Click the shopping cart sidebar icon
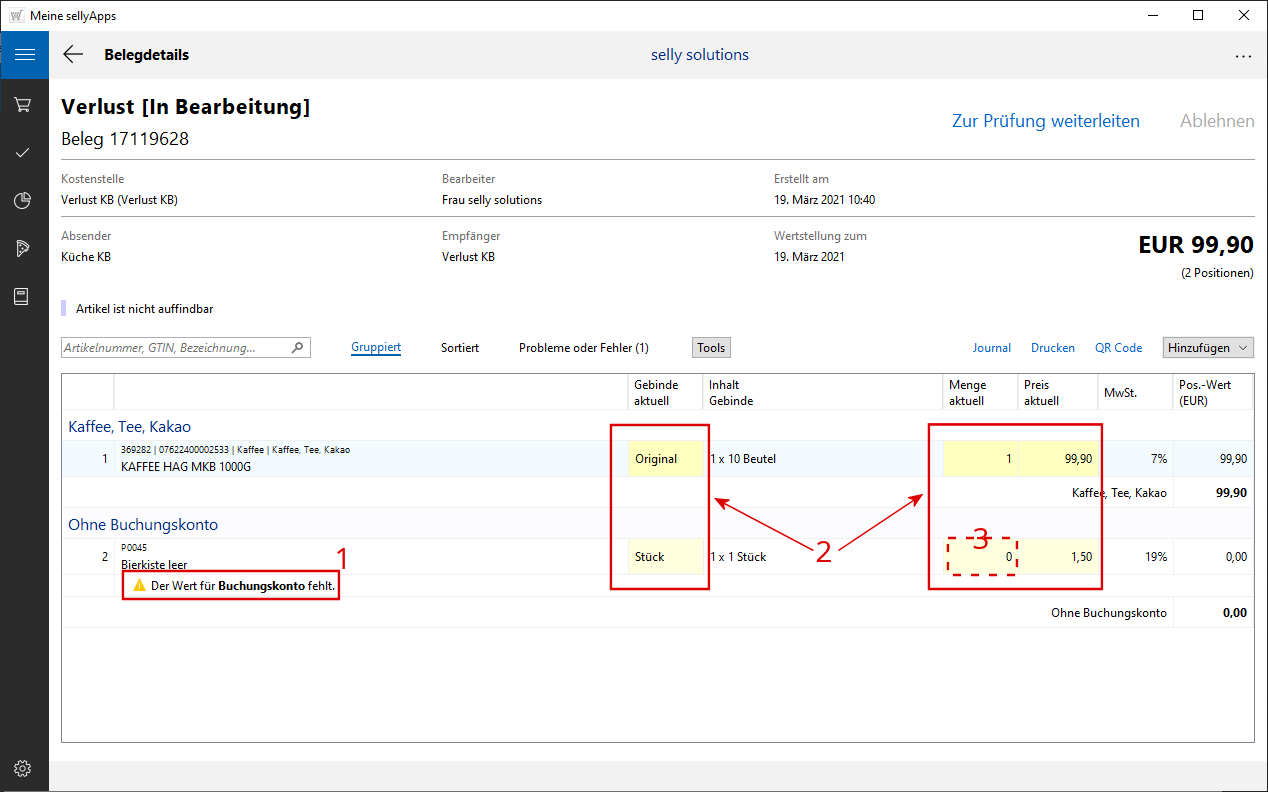 (24, 104)
